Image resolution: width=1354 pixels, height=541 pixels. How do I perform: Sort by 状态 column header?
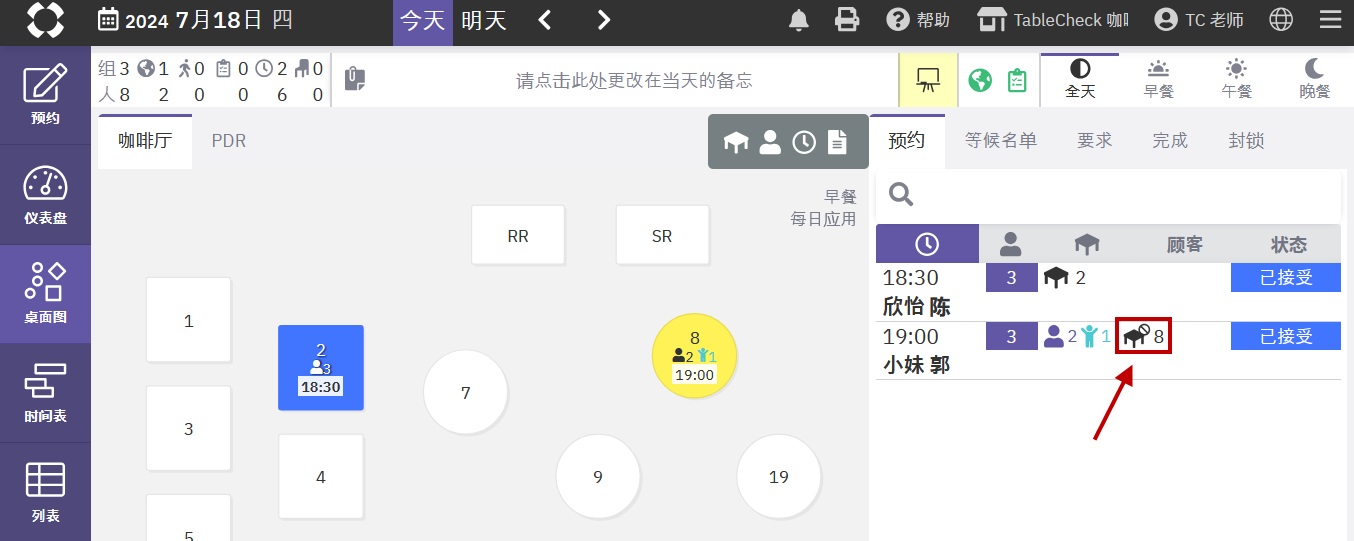pos(1289,245)
